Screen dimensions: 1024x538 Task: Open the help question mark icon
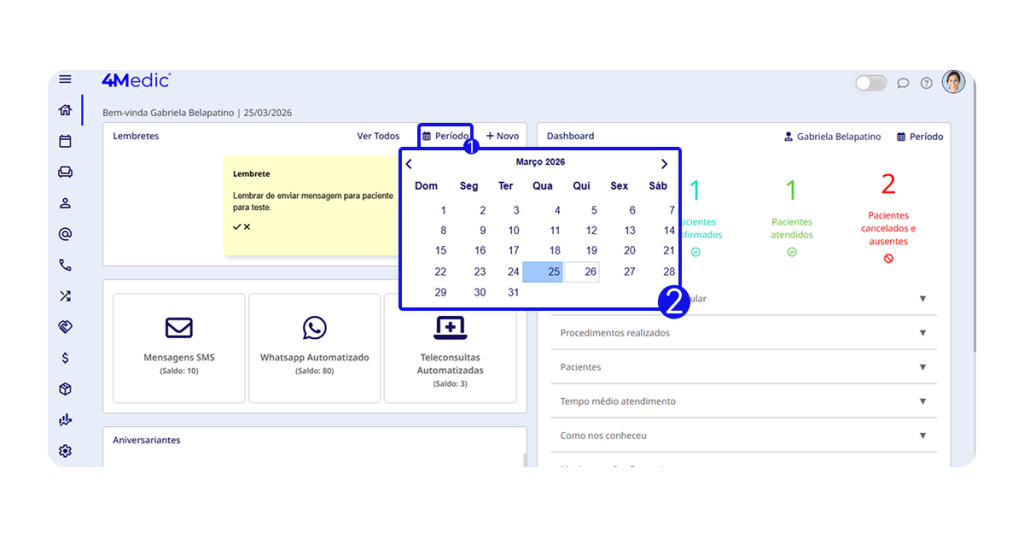pos(926,83)
